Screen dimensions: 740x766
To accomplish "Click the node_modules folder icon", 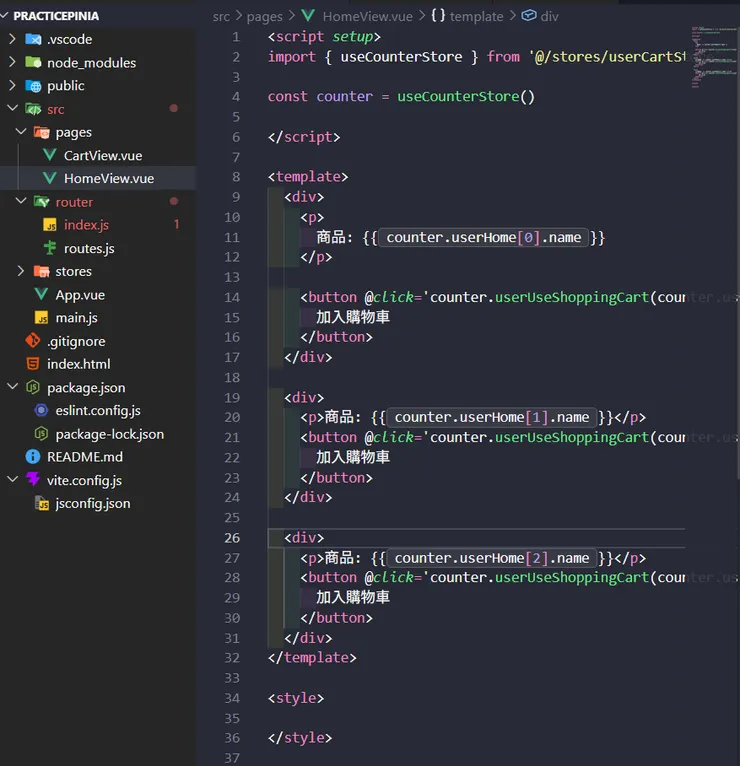I will (33, 62).
